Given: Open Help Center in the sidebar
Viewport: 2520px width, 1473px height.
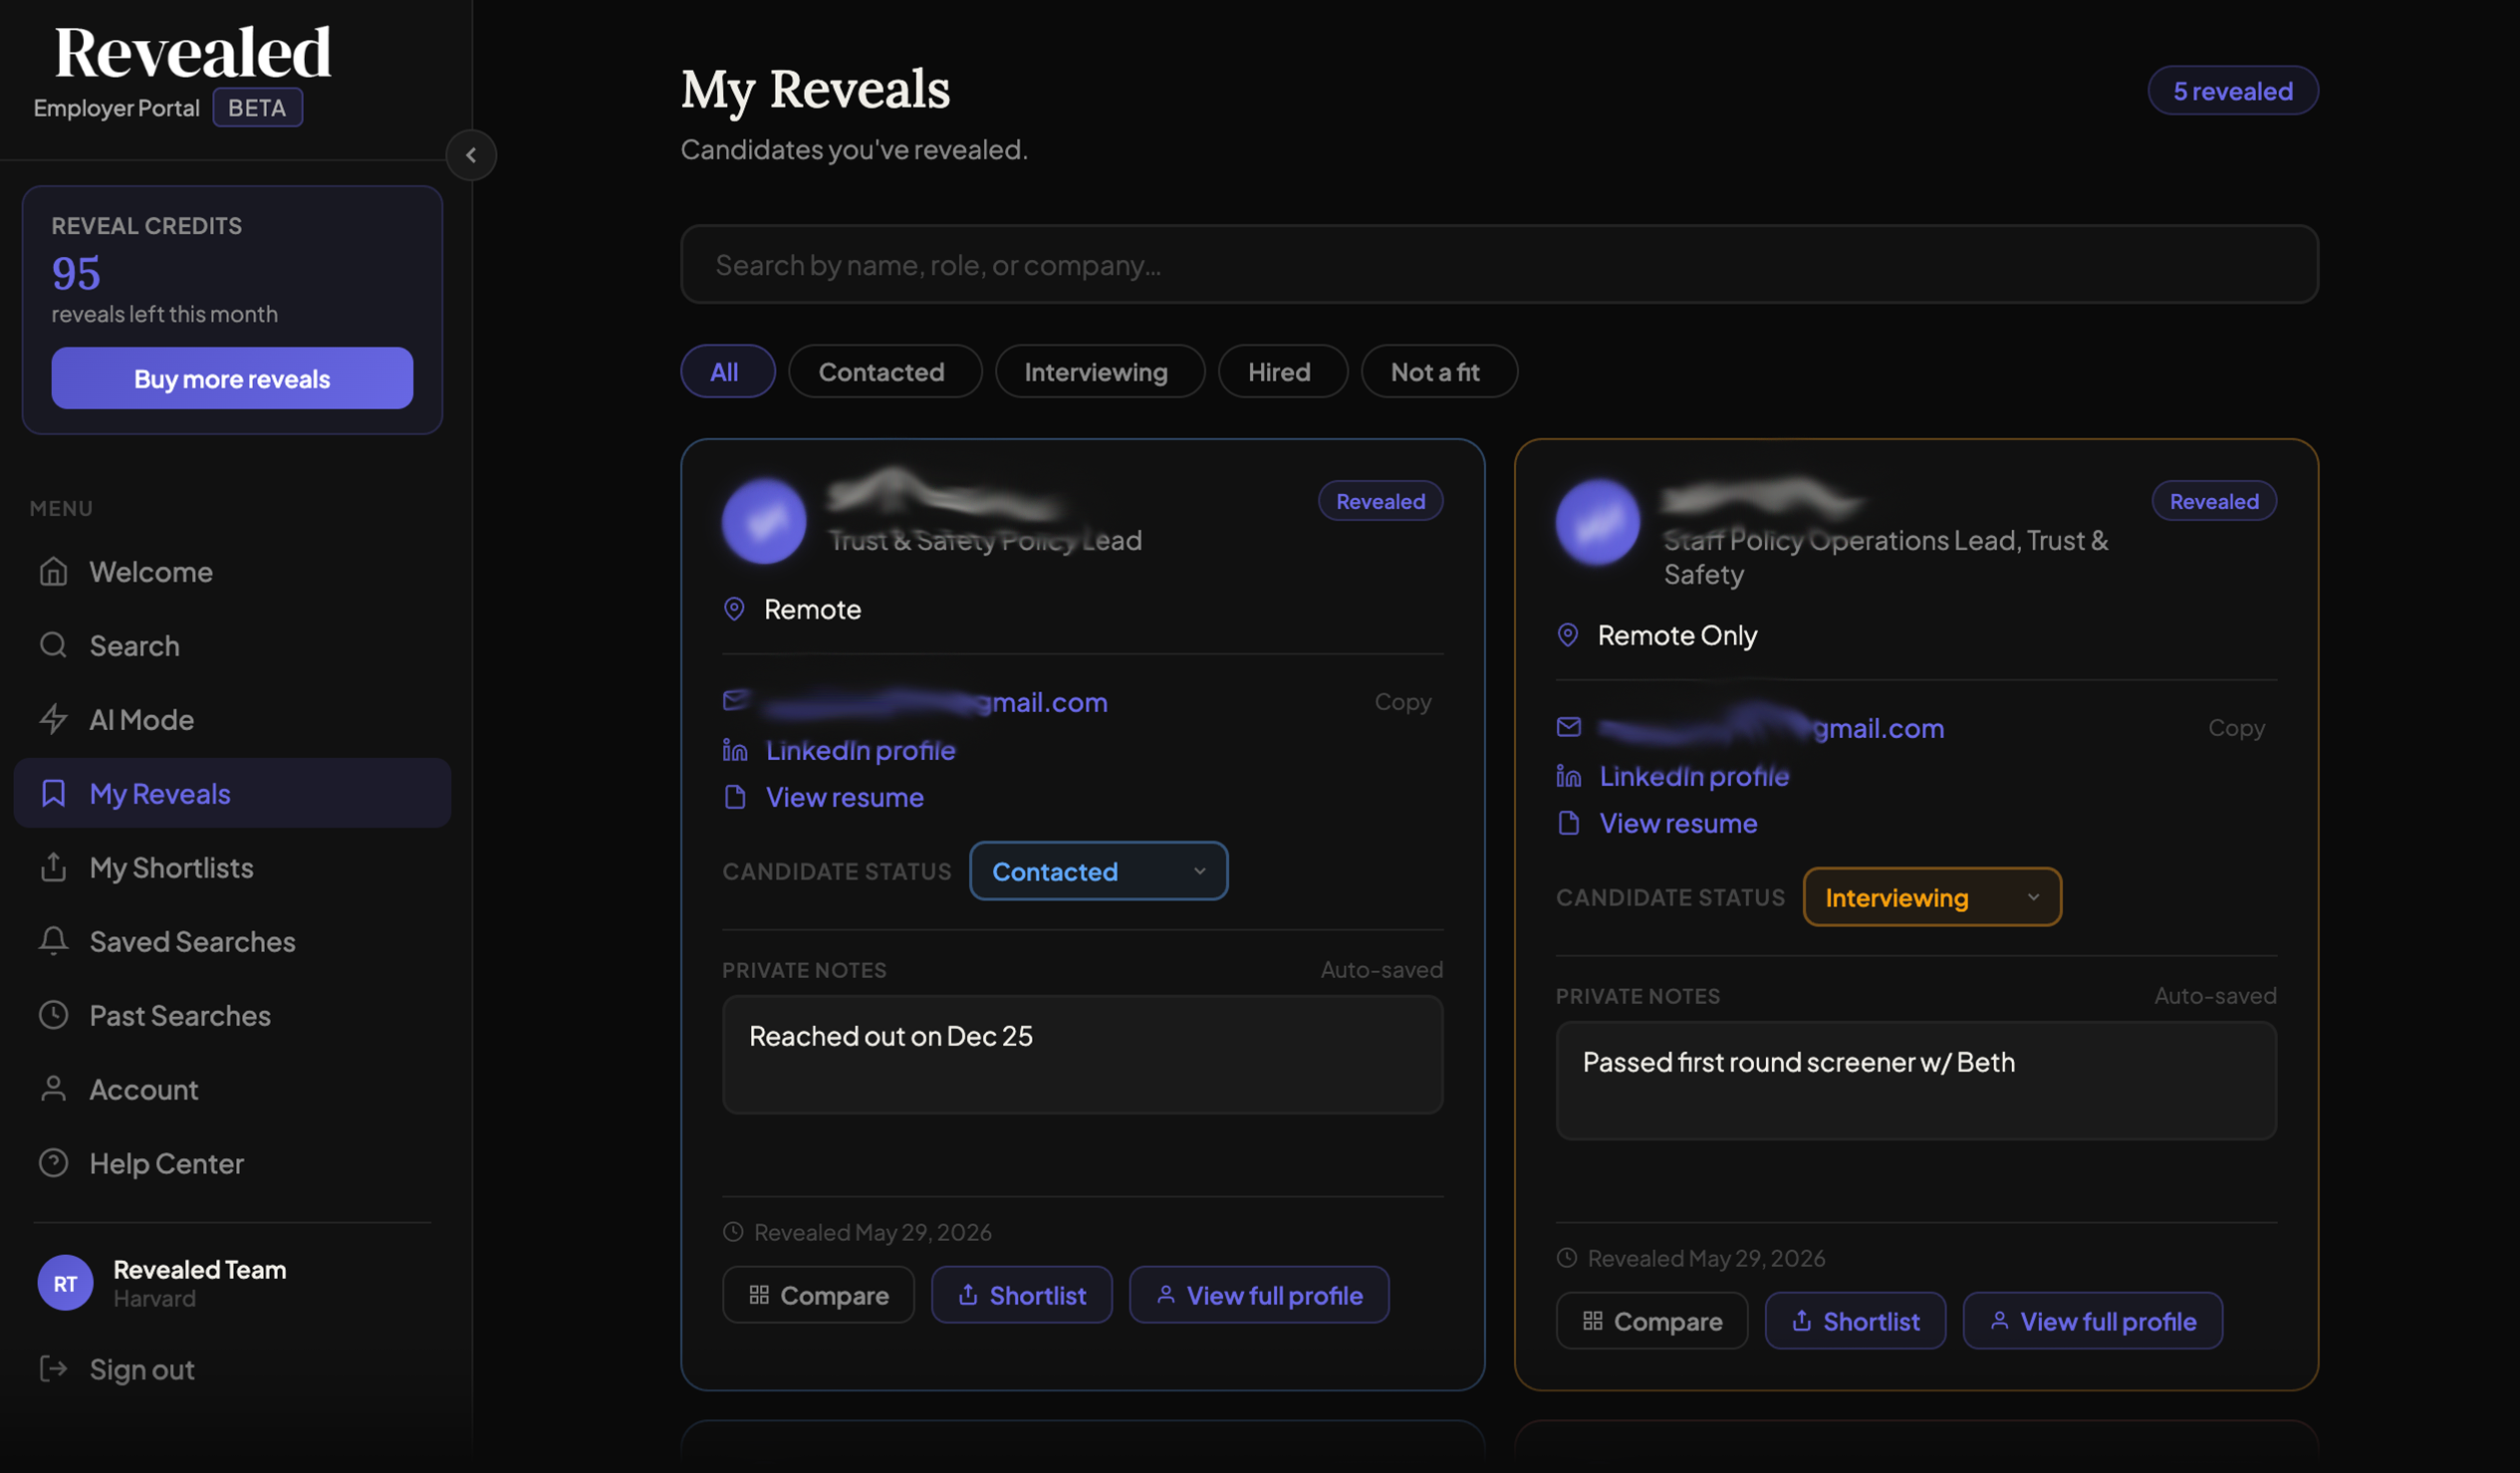Looking at the screenshot, I should [x=232, y=1163].
